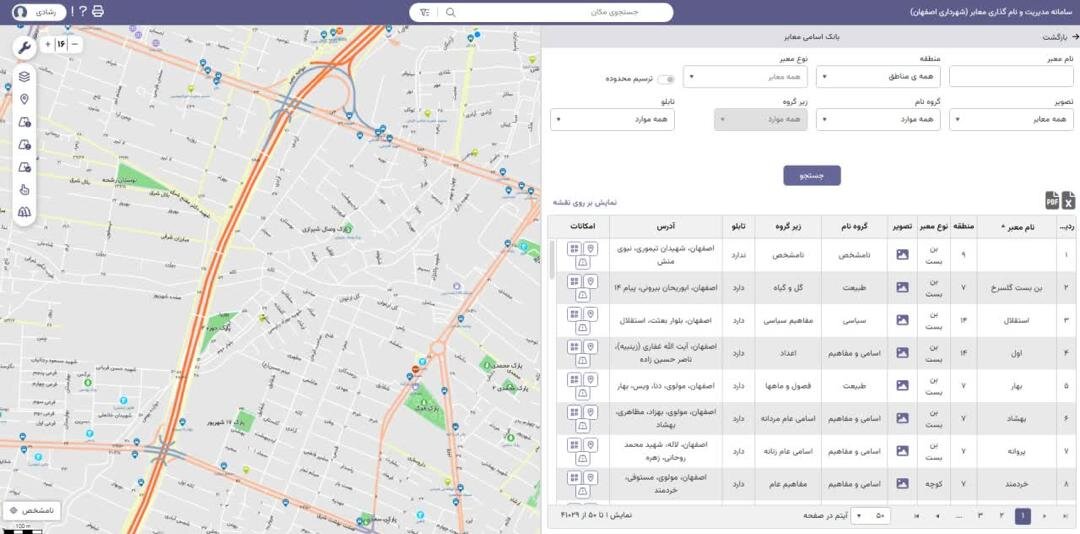Click the image icon in the استقلال row
This screenshot has height=534, width=1080.
[x=902, y=320]
